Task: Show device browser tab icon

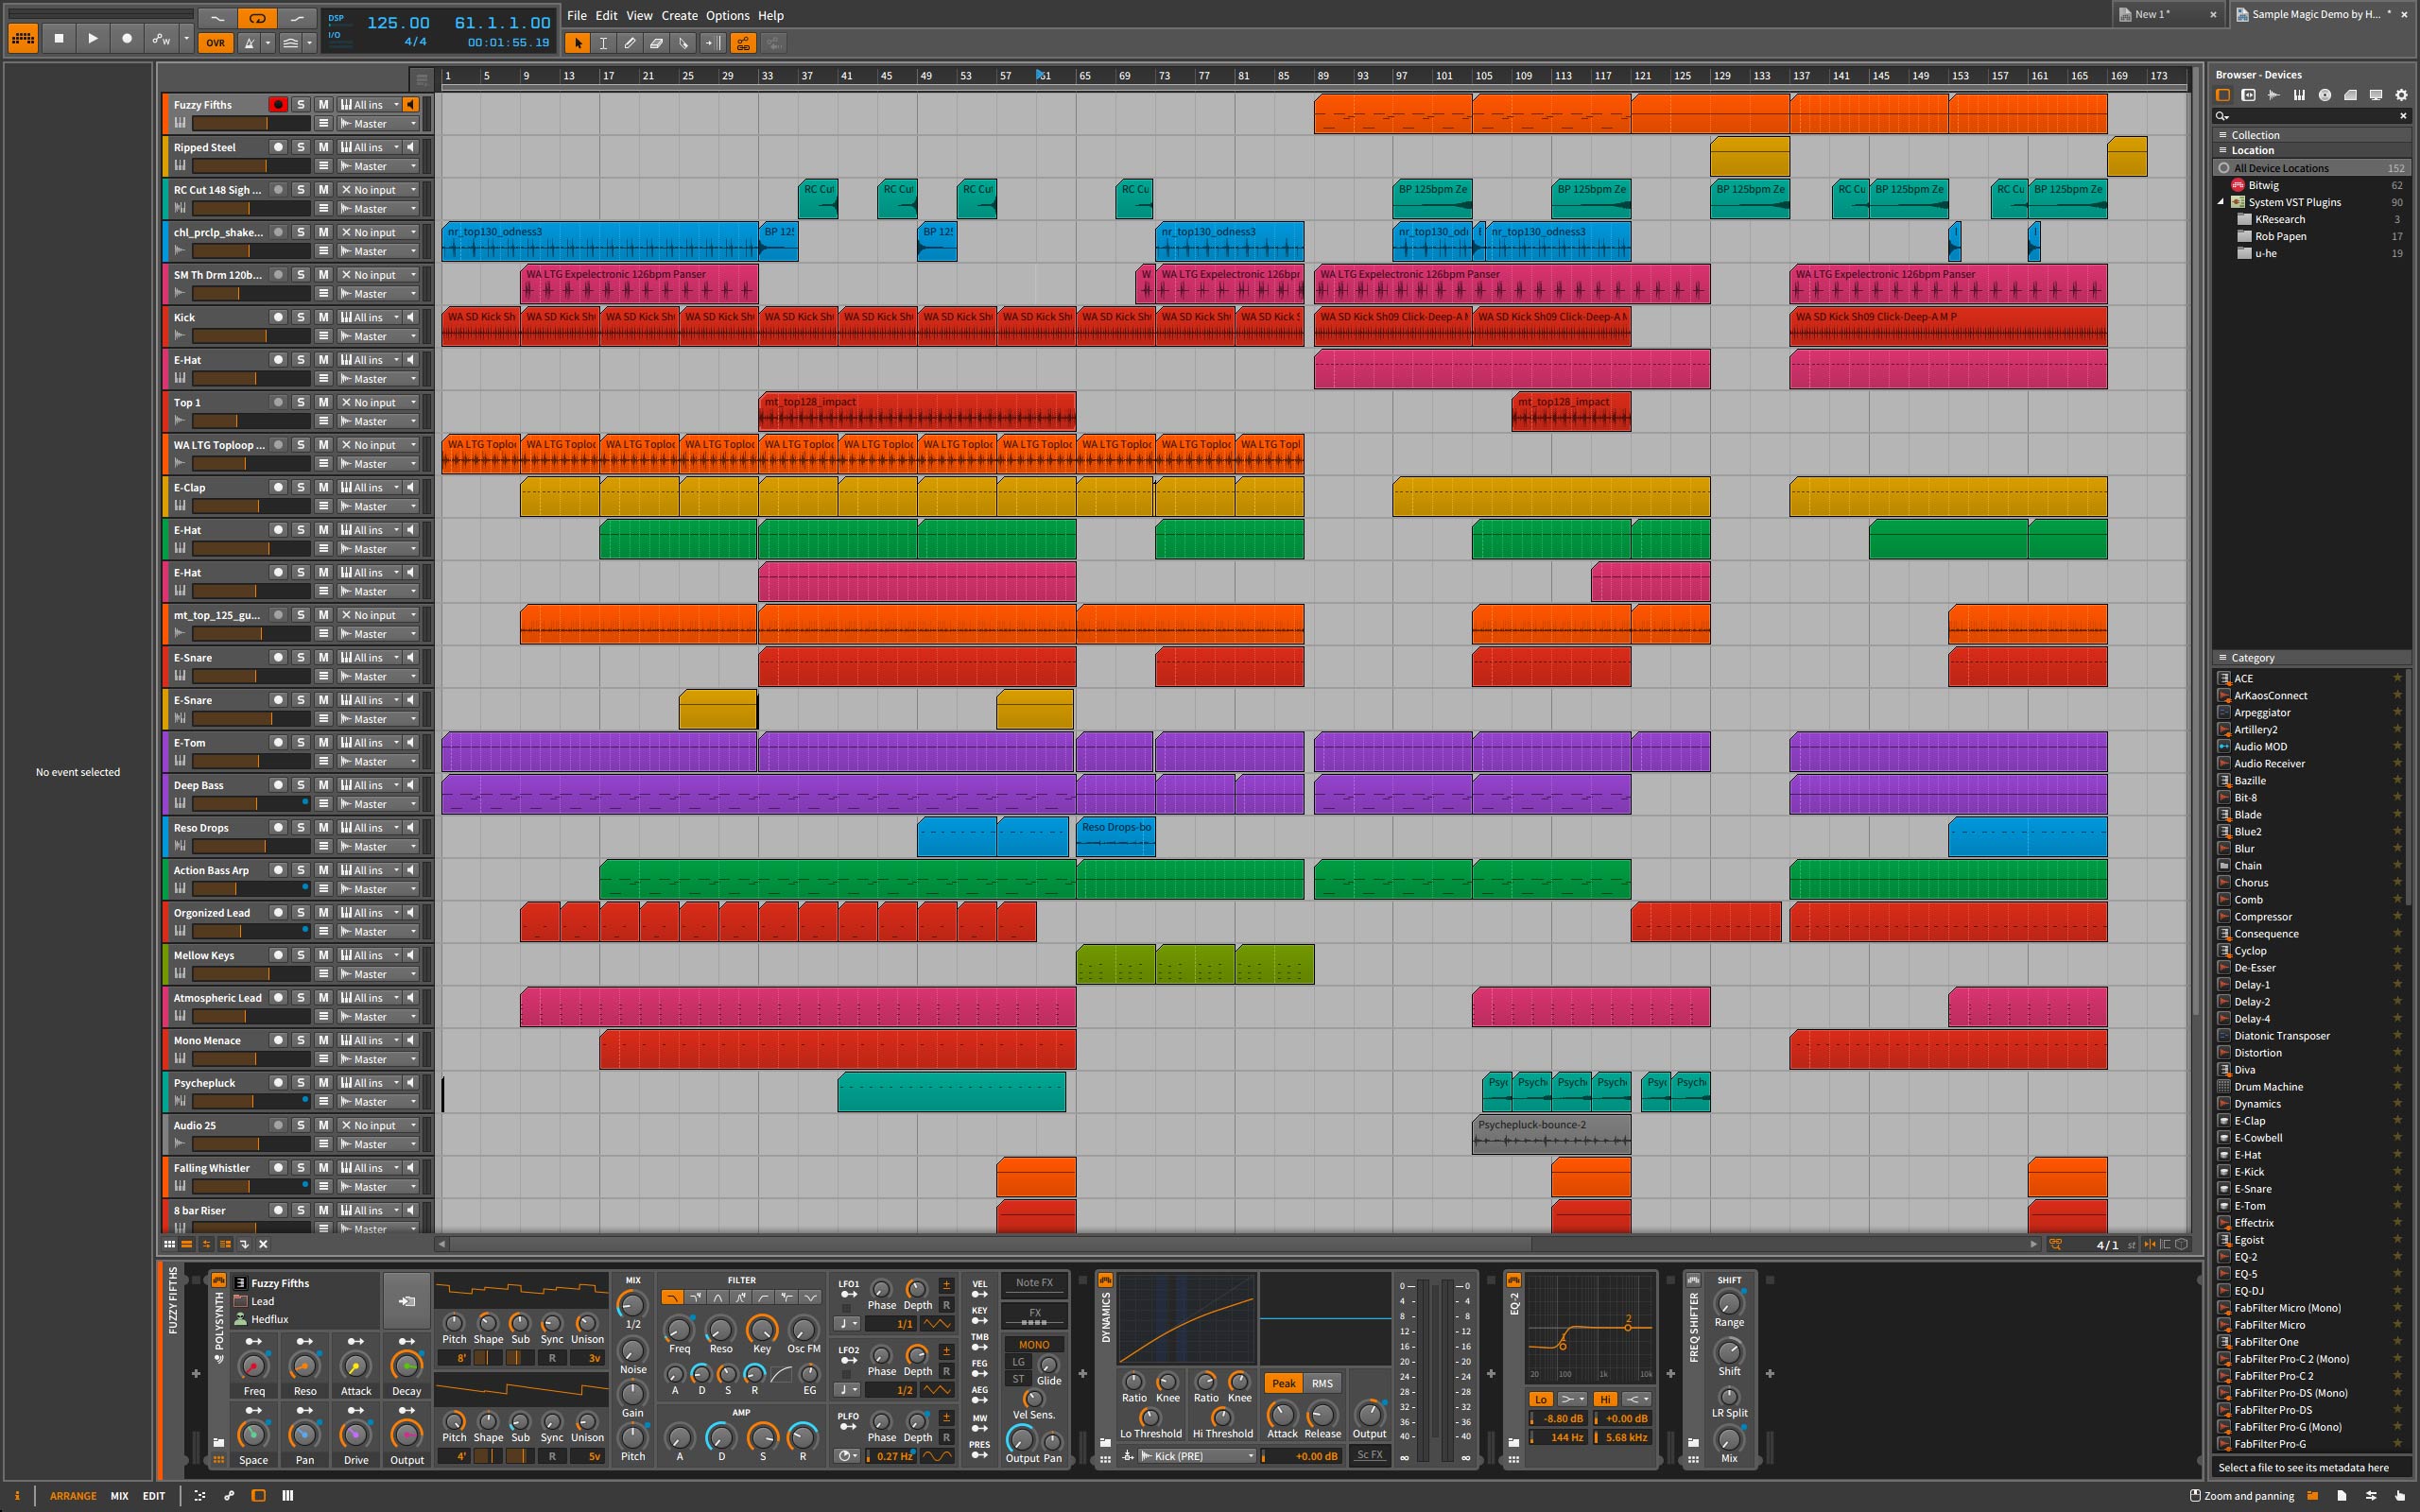Action: 2223,95
